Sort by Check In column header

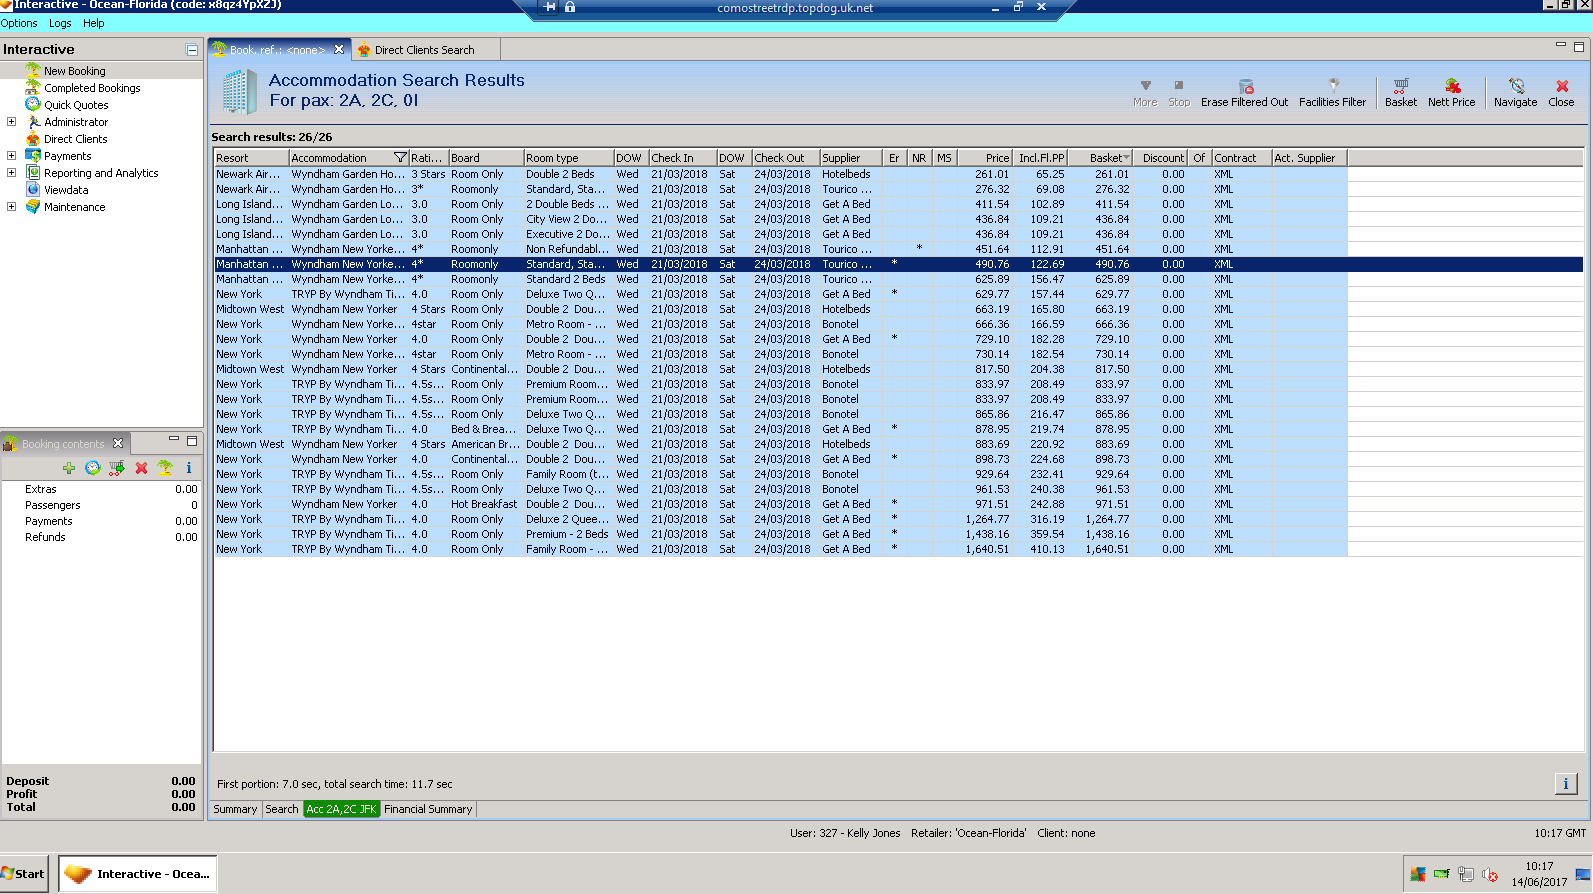click(682, 158)
